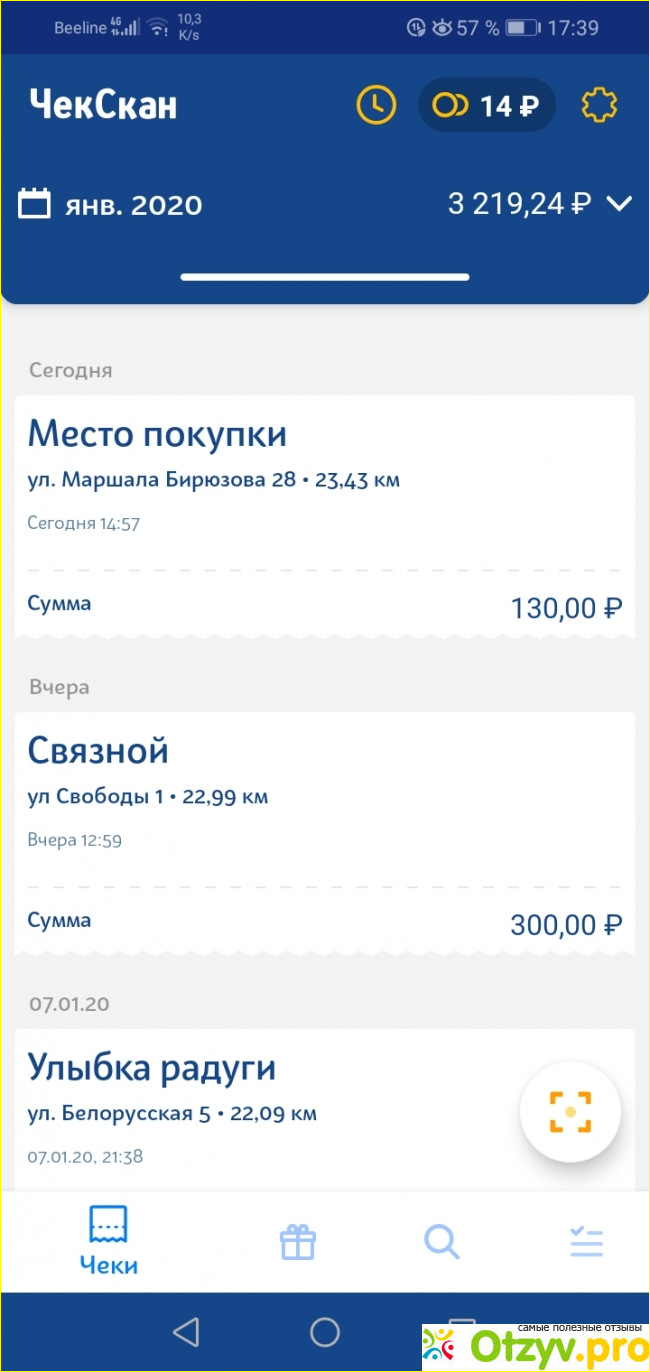Switch to the Чеки tab

tap(109, 1241)
